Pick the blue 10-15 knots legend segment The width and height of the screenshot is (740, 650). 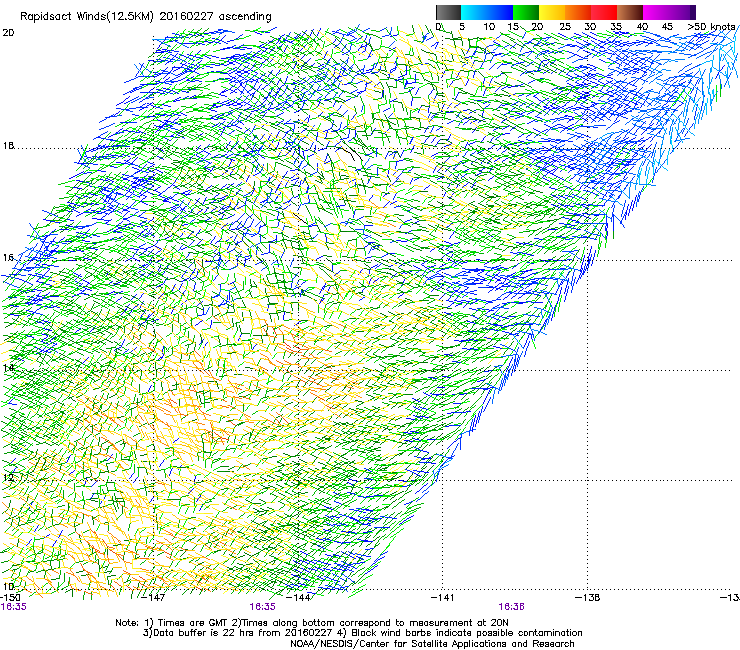click(500, 12)
